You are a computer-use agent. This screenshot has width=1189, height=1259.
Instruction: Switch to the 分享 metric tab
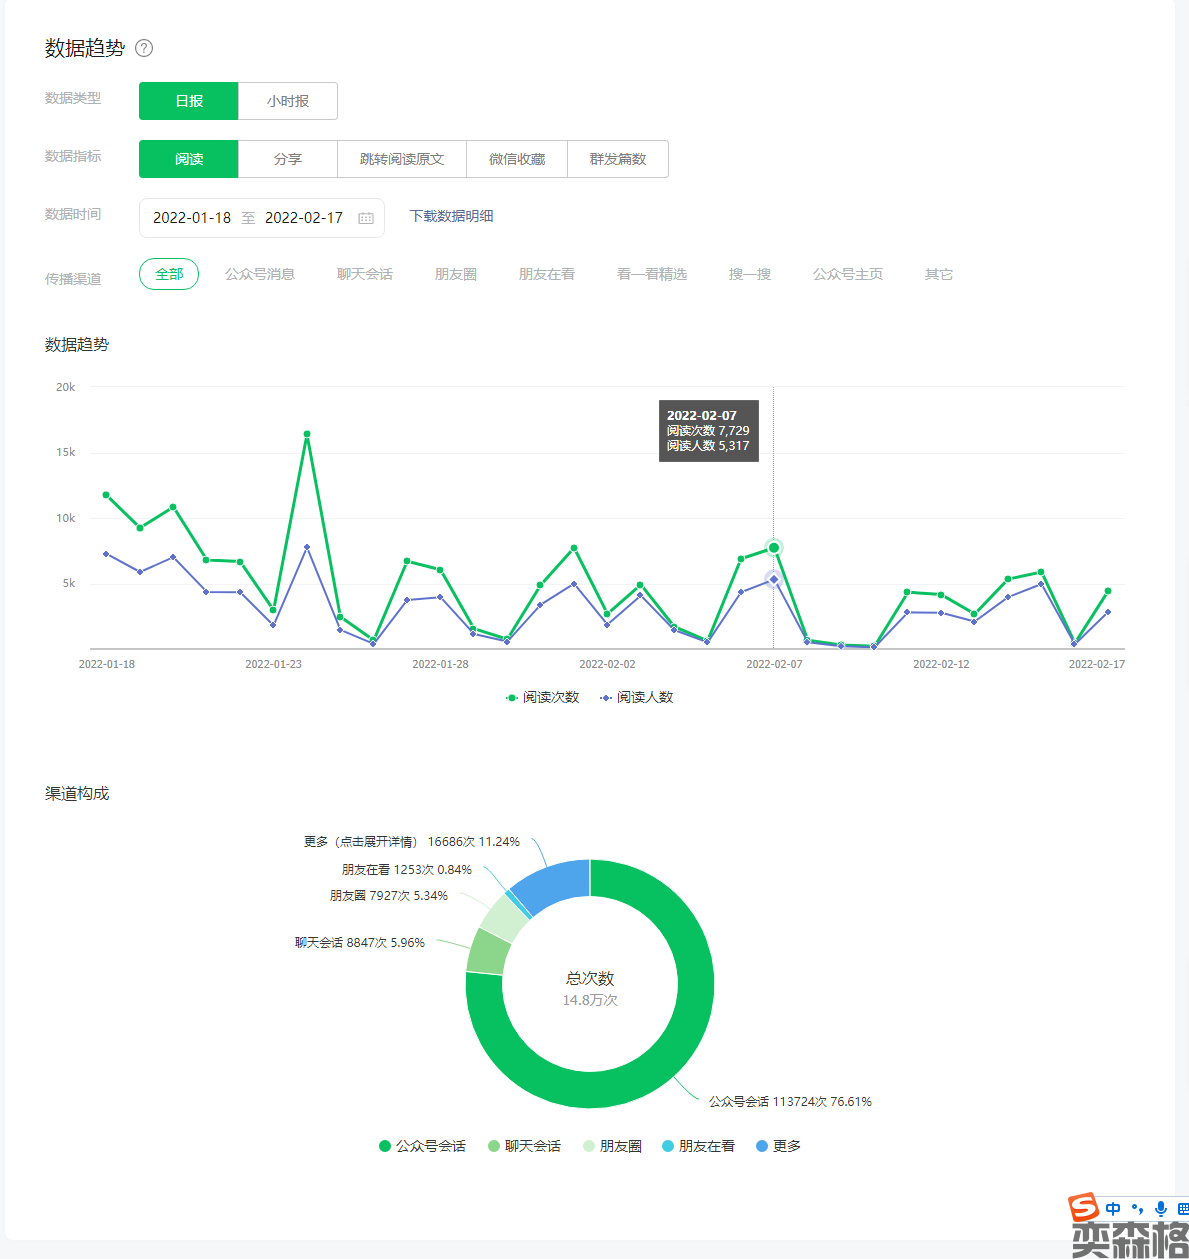pyautogui.click(x=288, y=159)
